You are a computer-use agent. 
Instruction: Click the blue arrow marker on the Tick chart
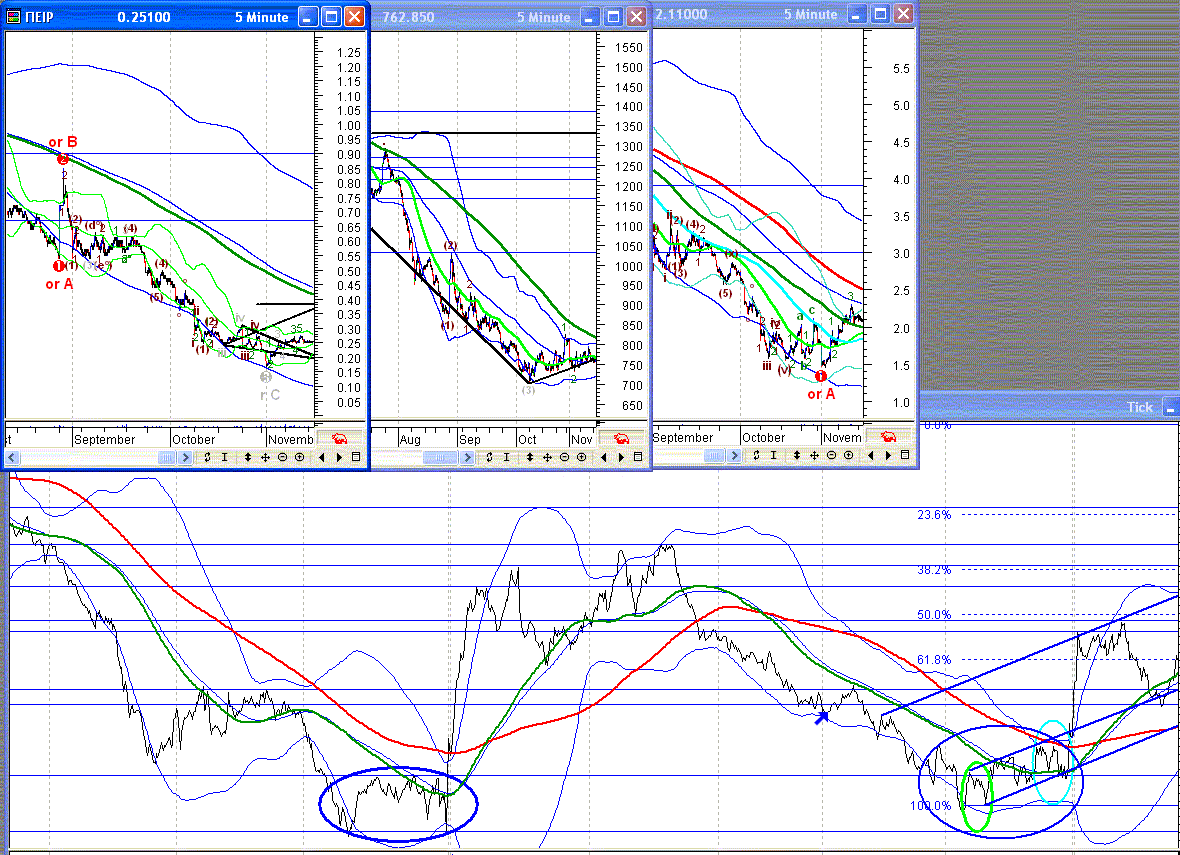click(821, 717)
